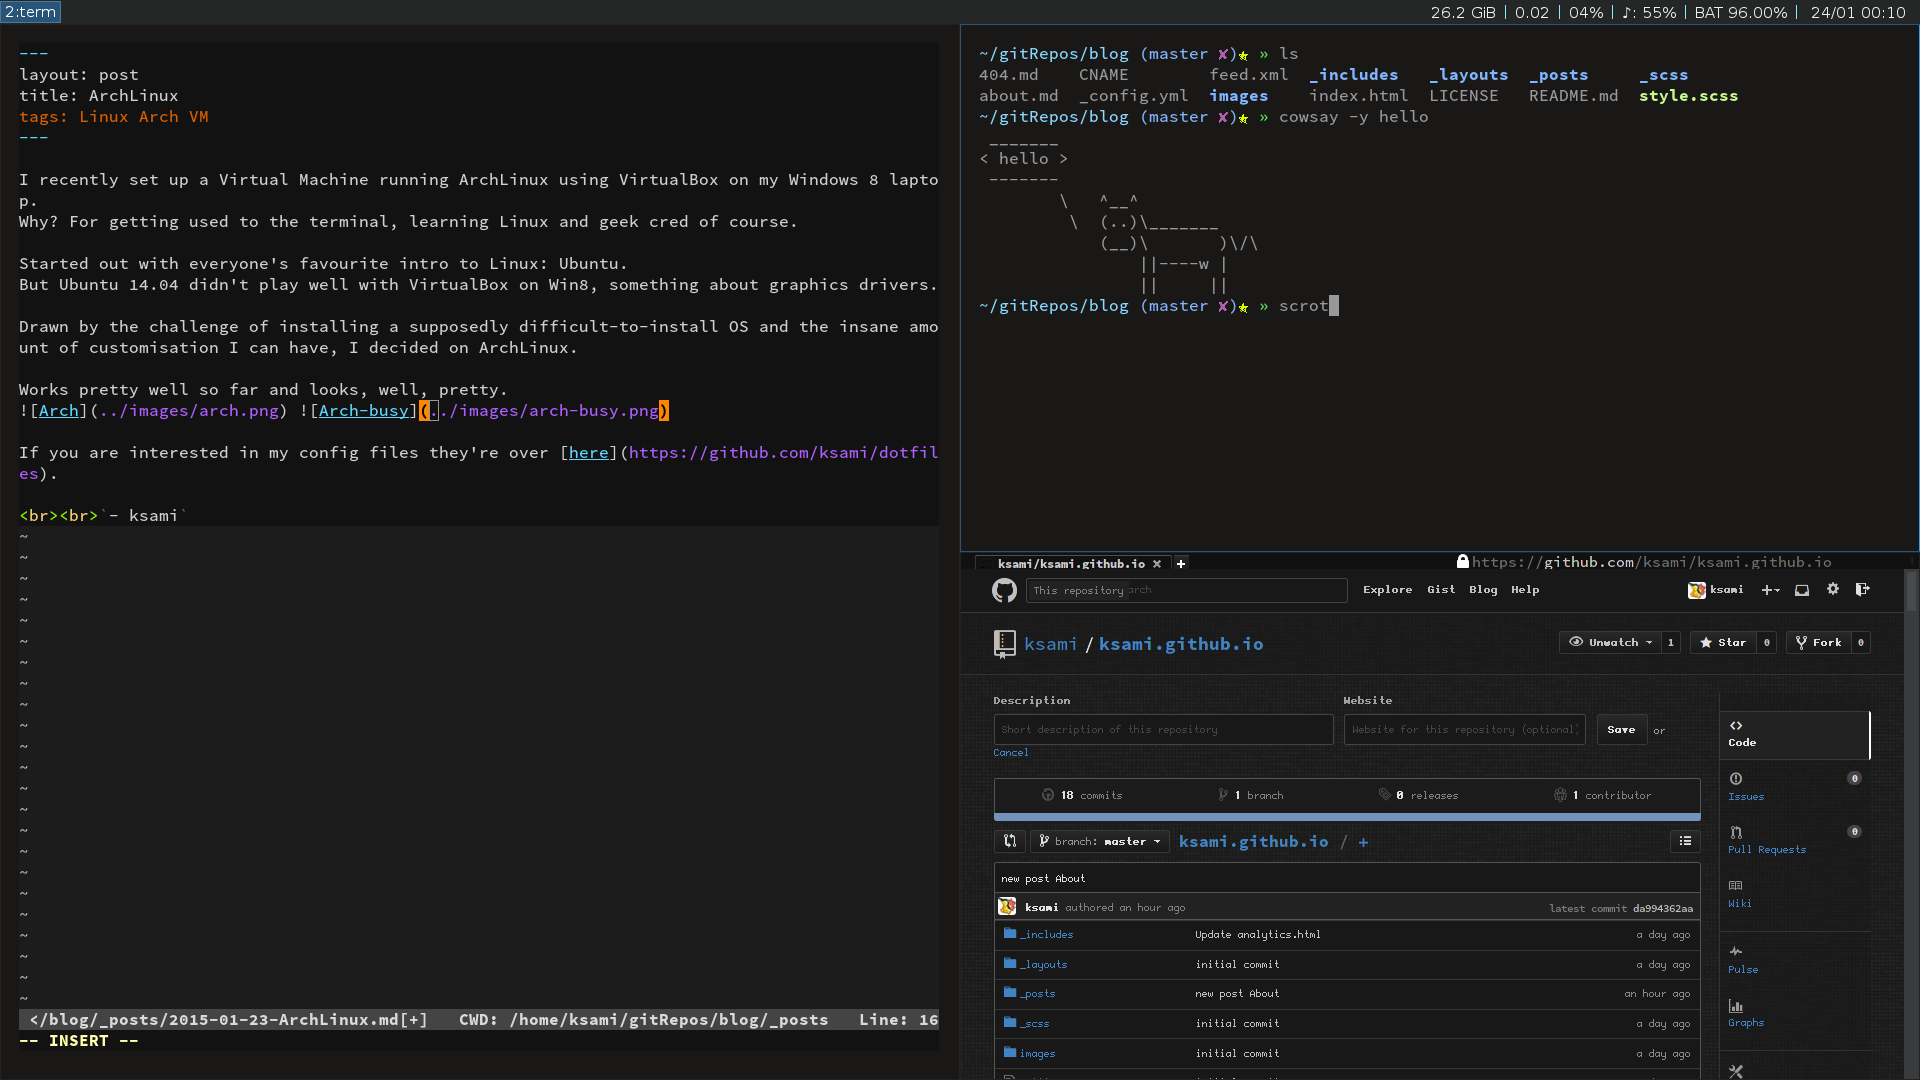Click the Code icon in repo sidebar
Image resolution: width=1920 pixels, height=1080 pixels.
(1736, 726)
